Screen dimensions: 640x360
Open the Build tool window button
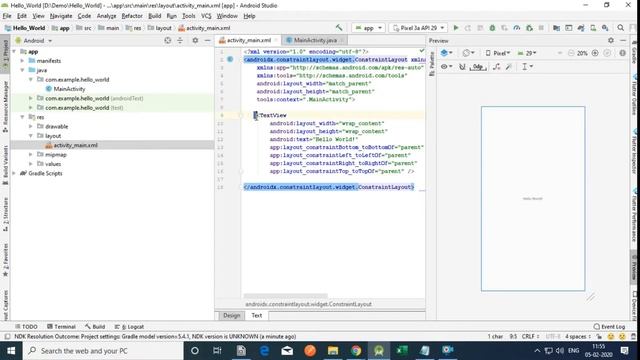(x=95, y=327)
